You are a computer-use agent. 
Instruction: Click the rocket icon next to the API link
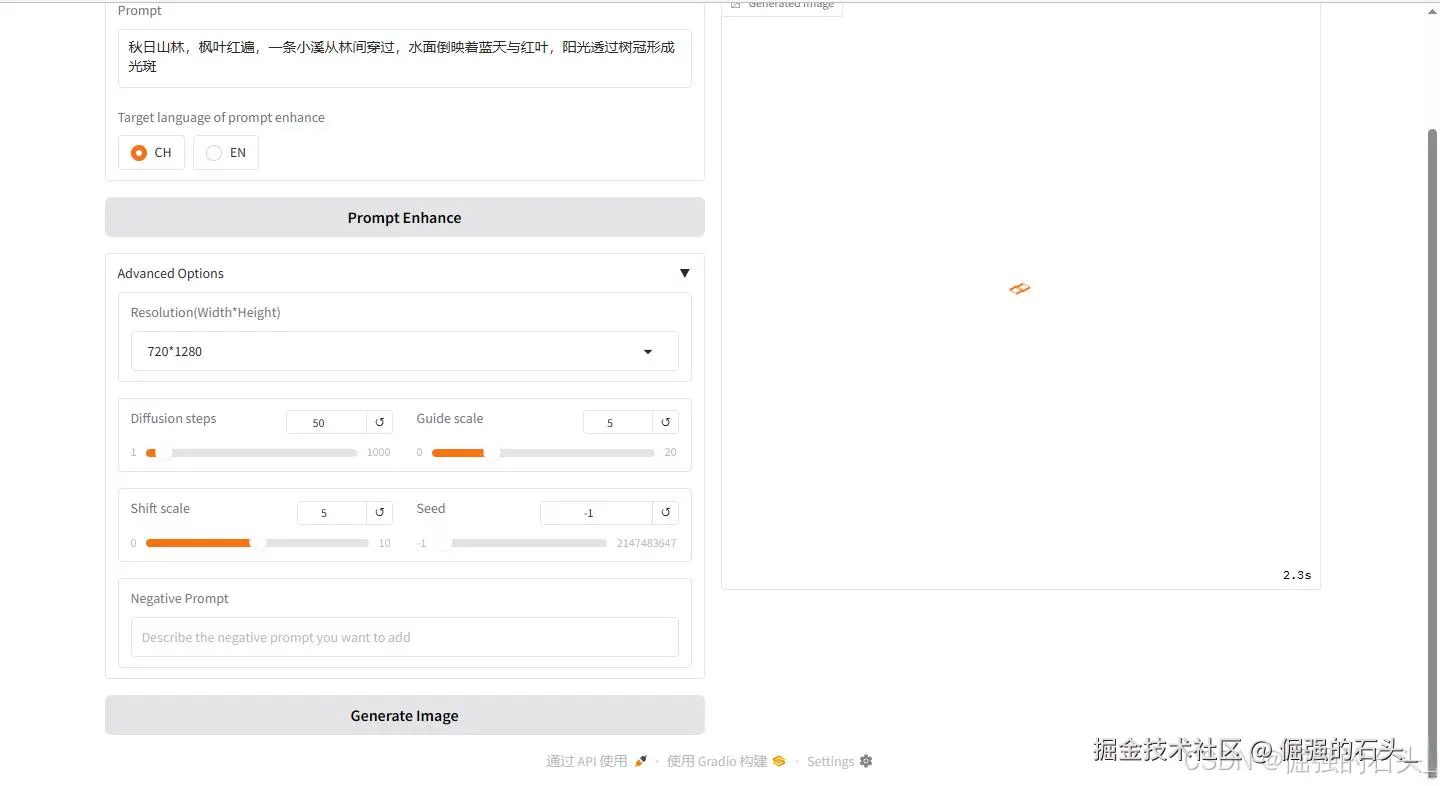[x=640, y=760]
